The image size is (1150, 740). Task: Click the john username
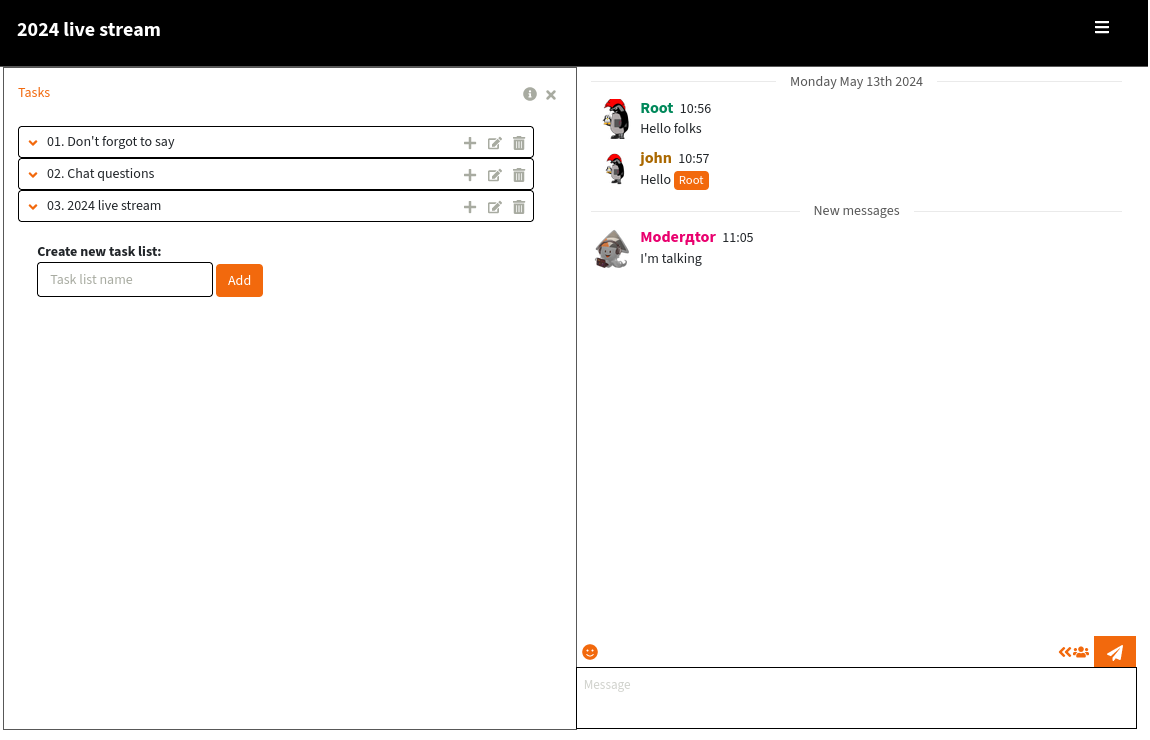656,158
